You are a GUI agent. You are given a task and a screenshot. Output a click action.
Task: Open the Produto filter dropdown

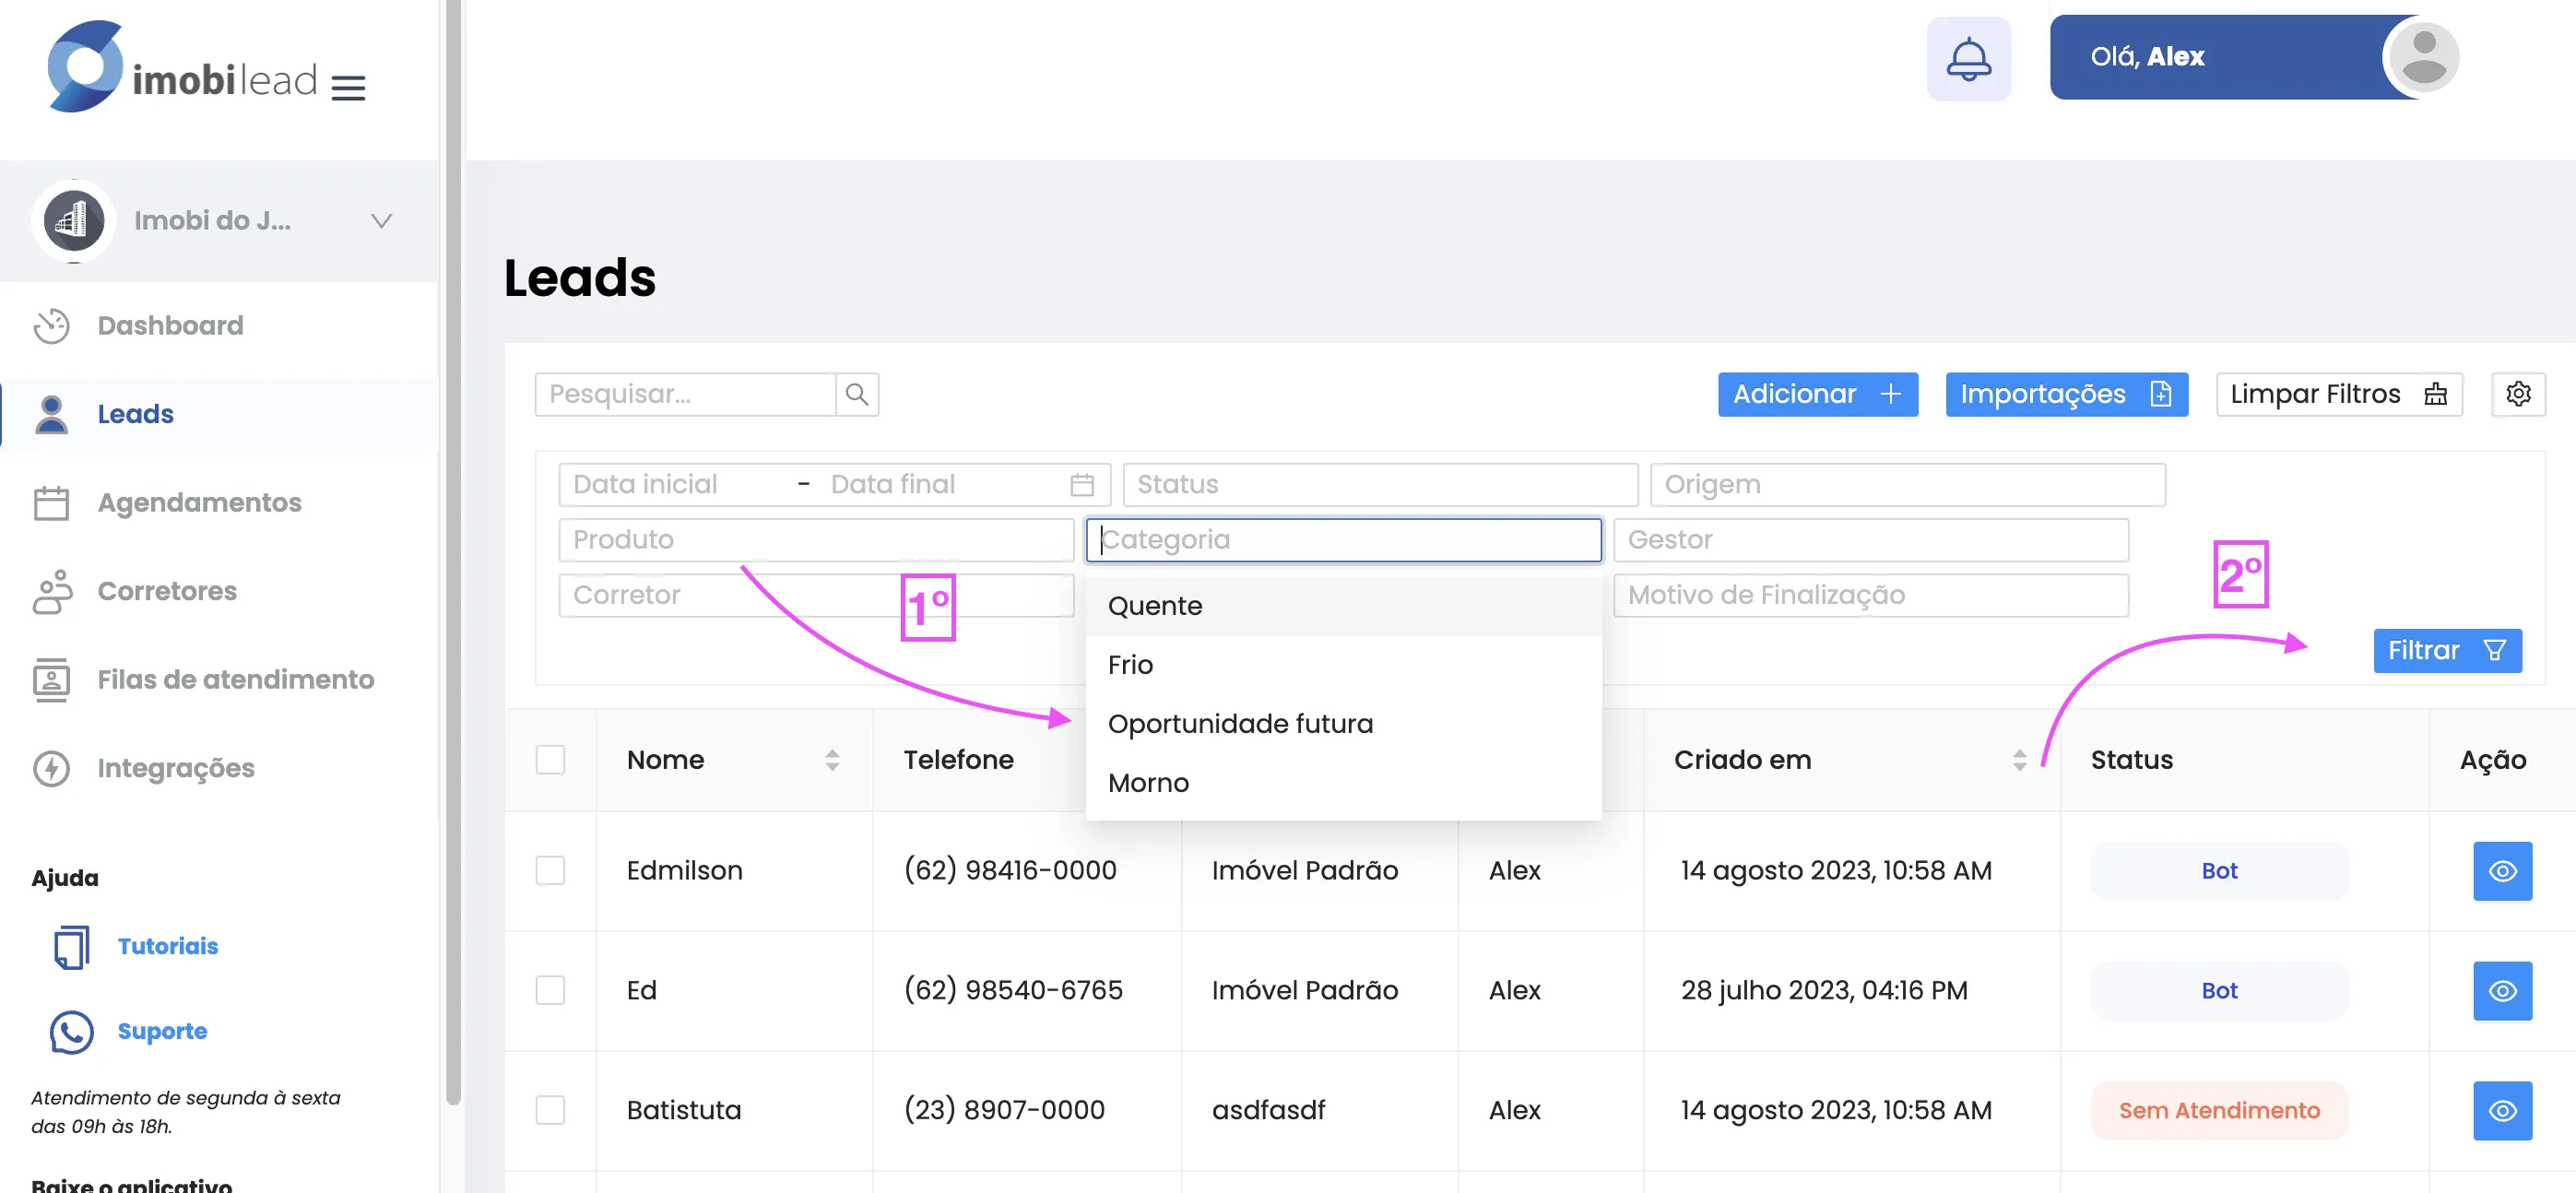816,540
